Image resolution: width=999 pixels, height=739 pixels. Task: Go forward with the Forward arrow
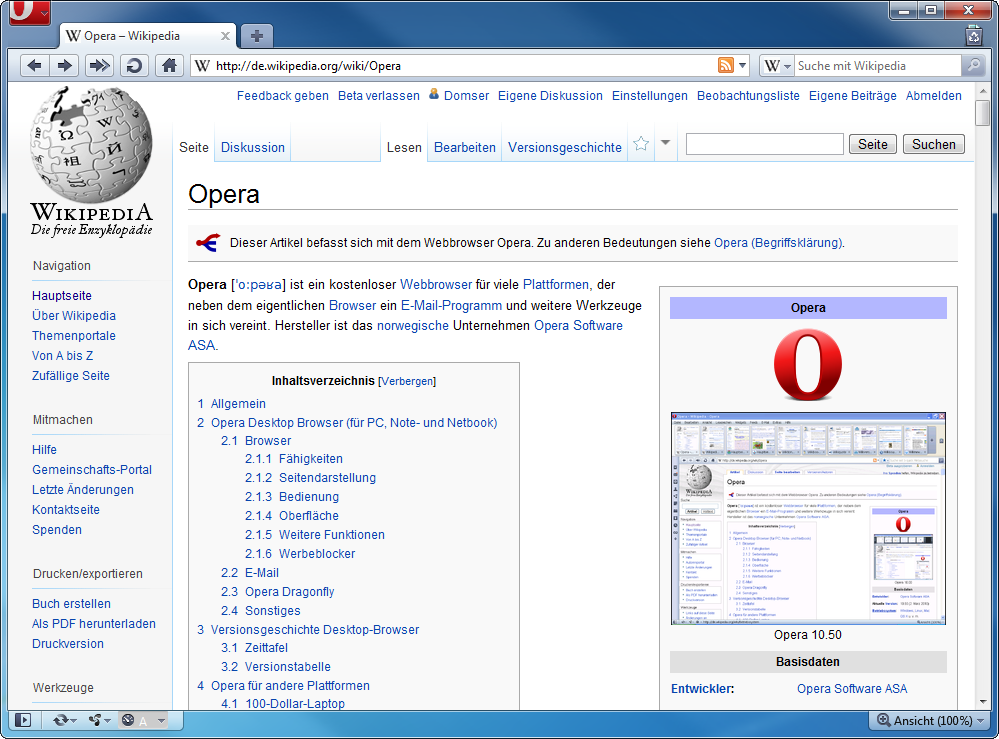[64, 65]
